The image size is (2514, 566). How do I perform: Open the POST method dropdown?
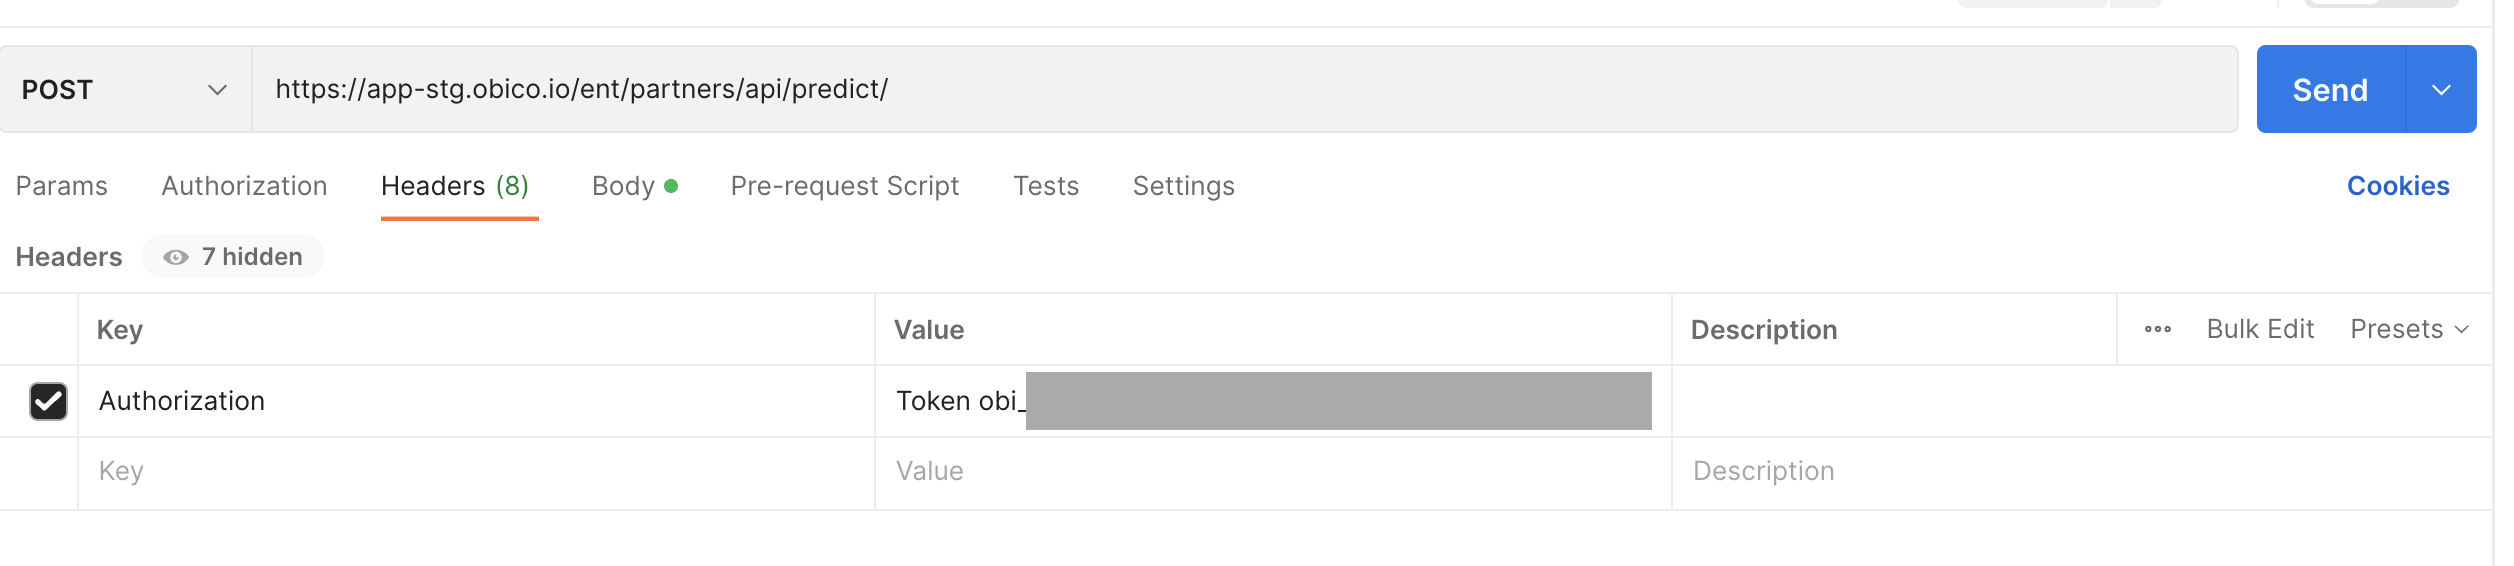pos(125,89)
